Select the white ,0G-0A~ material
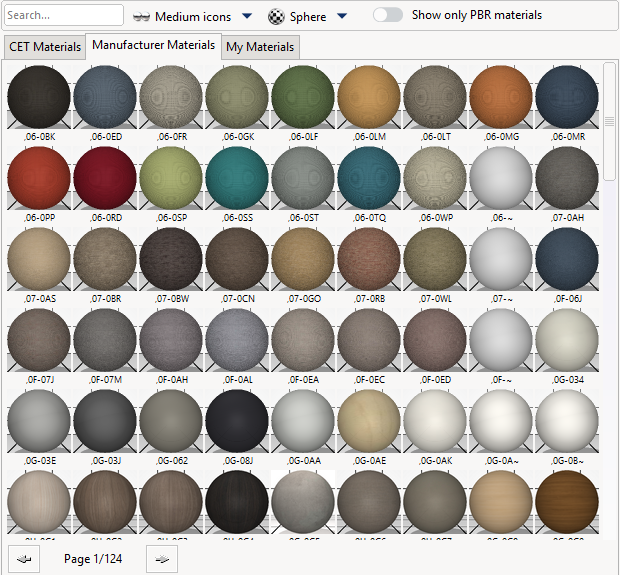620x575 pixels. [x=501, y=422]
